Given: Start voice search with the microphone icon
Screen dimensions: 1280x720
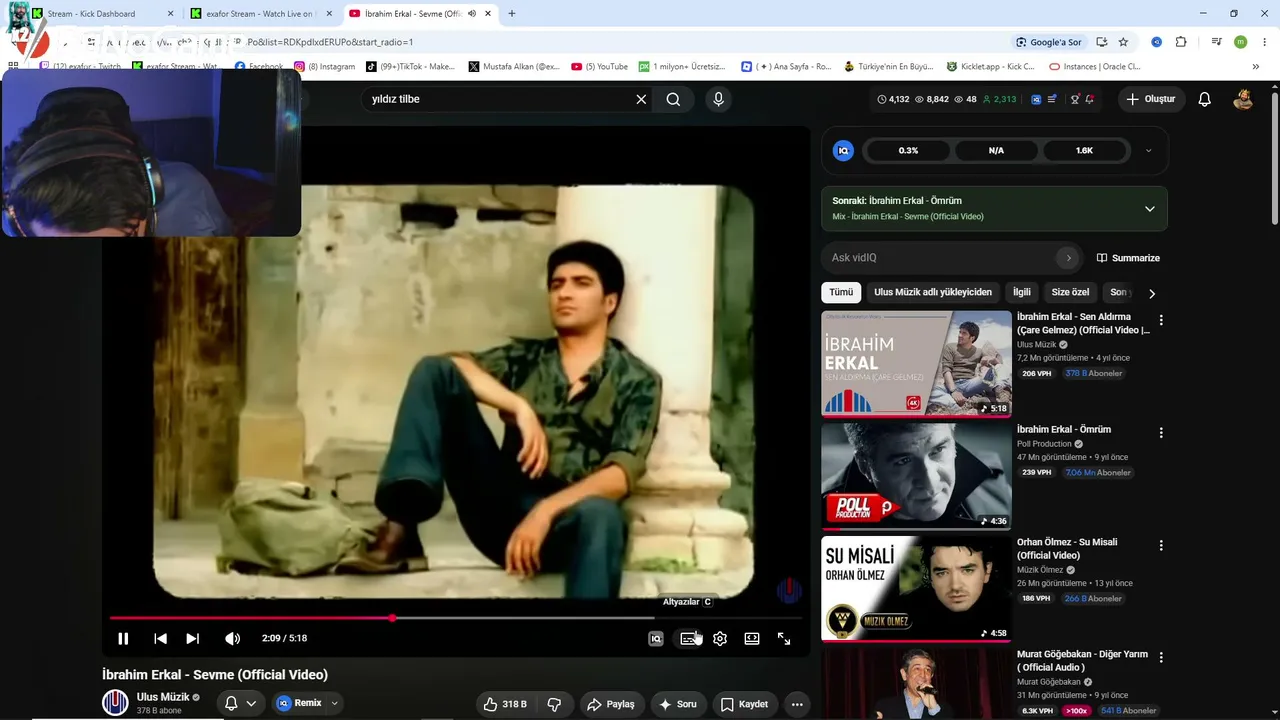Looking at the screenshot, I should [x=718, y=99].
